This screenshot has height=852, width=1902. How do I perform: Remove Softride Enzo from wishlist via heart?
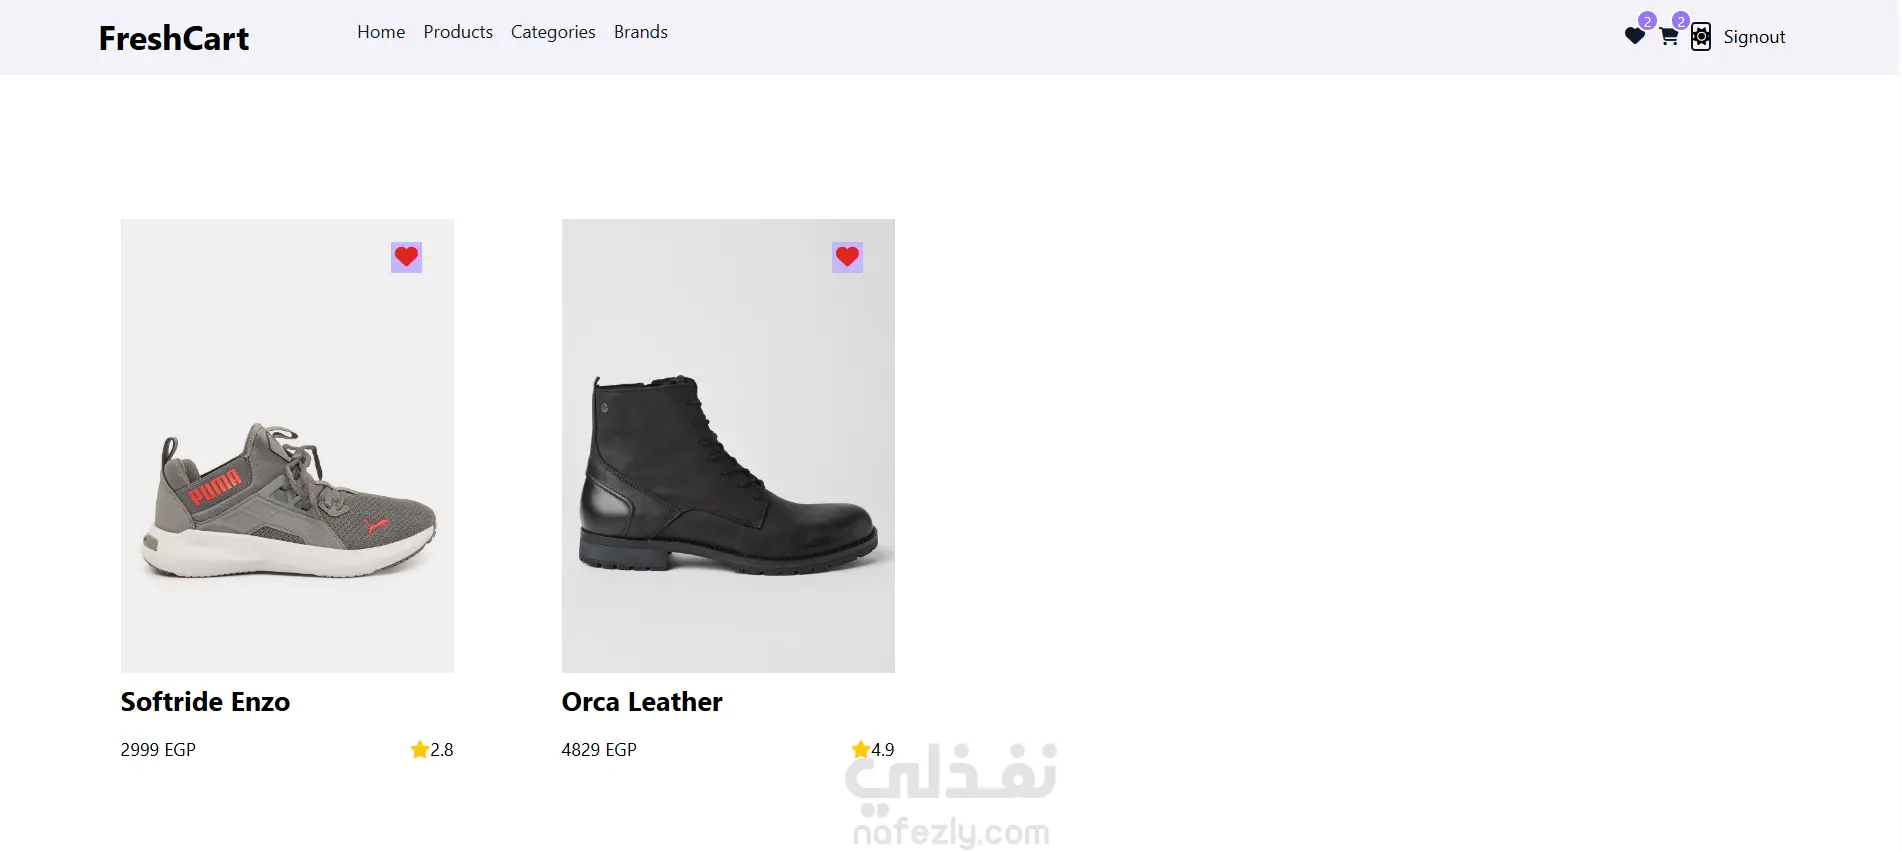pyautogui.click(x=406, y=257)
